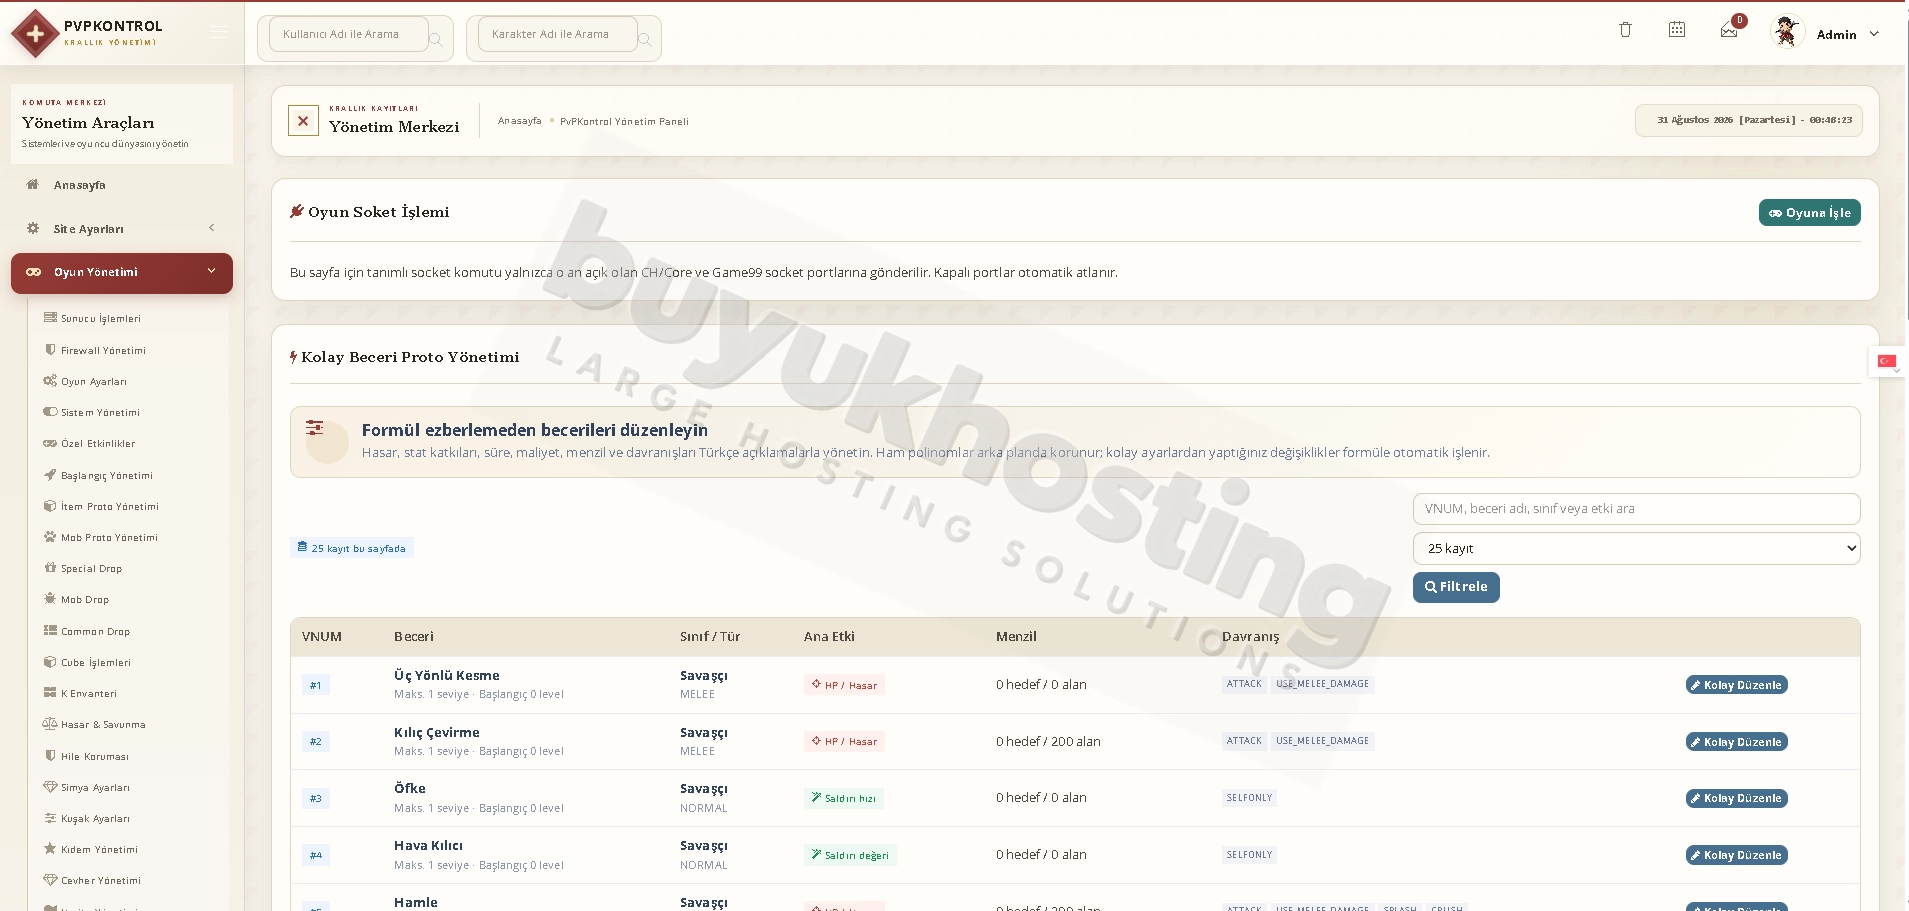
Task: Open the 25 kayıt page-size dropdown
Action: click(x=1636, y=548)
